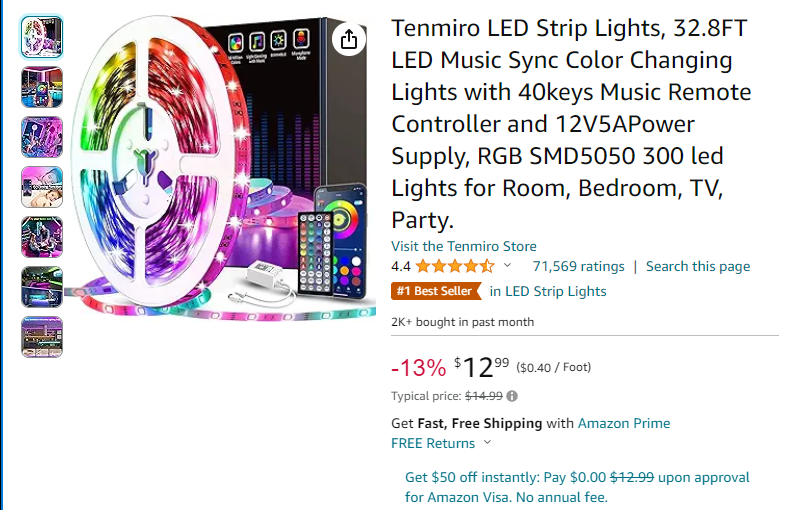Click the share icon on product image
The image size is (801, 510).
[348, 39]
